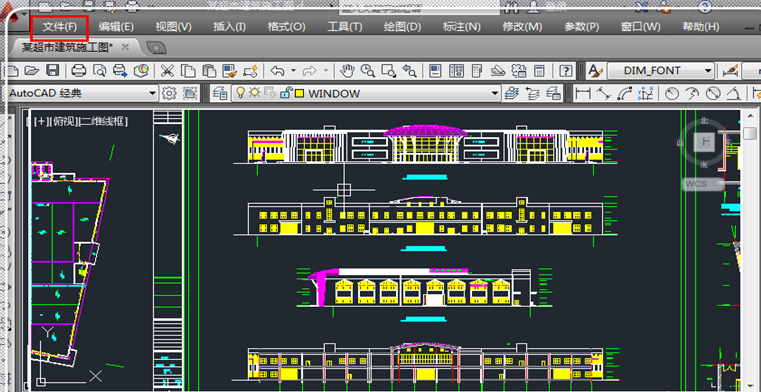This screenshot has height=392, width=761.
Task: Click the yellow WINDOW layer color swatch
Action: click(299, 93)
